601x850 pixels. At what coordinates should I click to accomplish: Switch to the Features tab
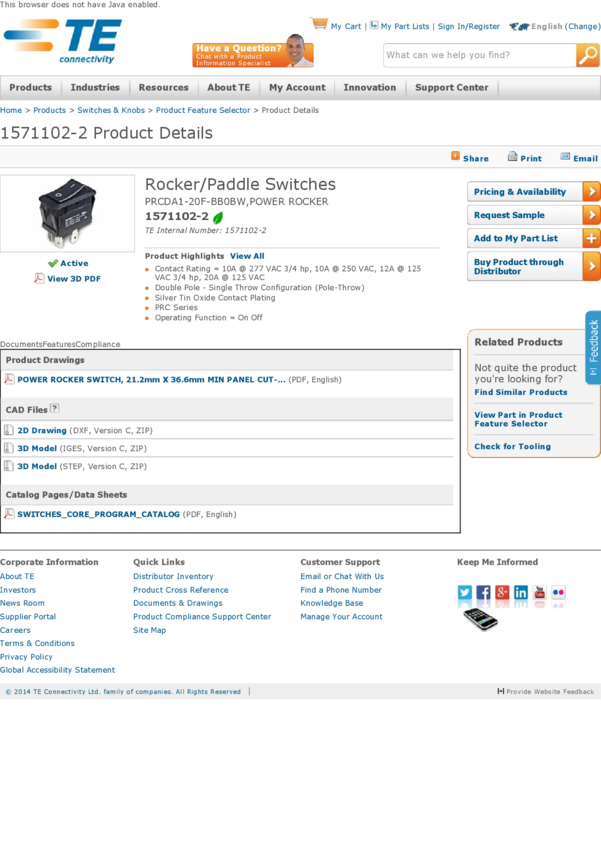(59, 344)
